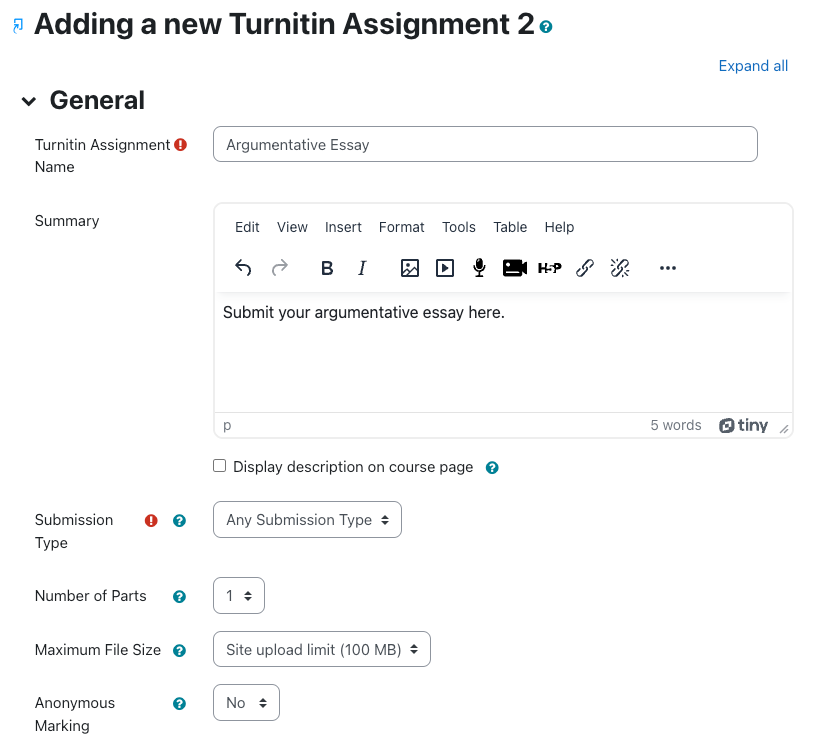
Task: Click the General section heading
Action: [x=97, y=100]
